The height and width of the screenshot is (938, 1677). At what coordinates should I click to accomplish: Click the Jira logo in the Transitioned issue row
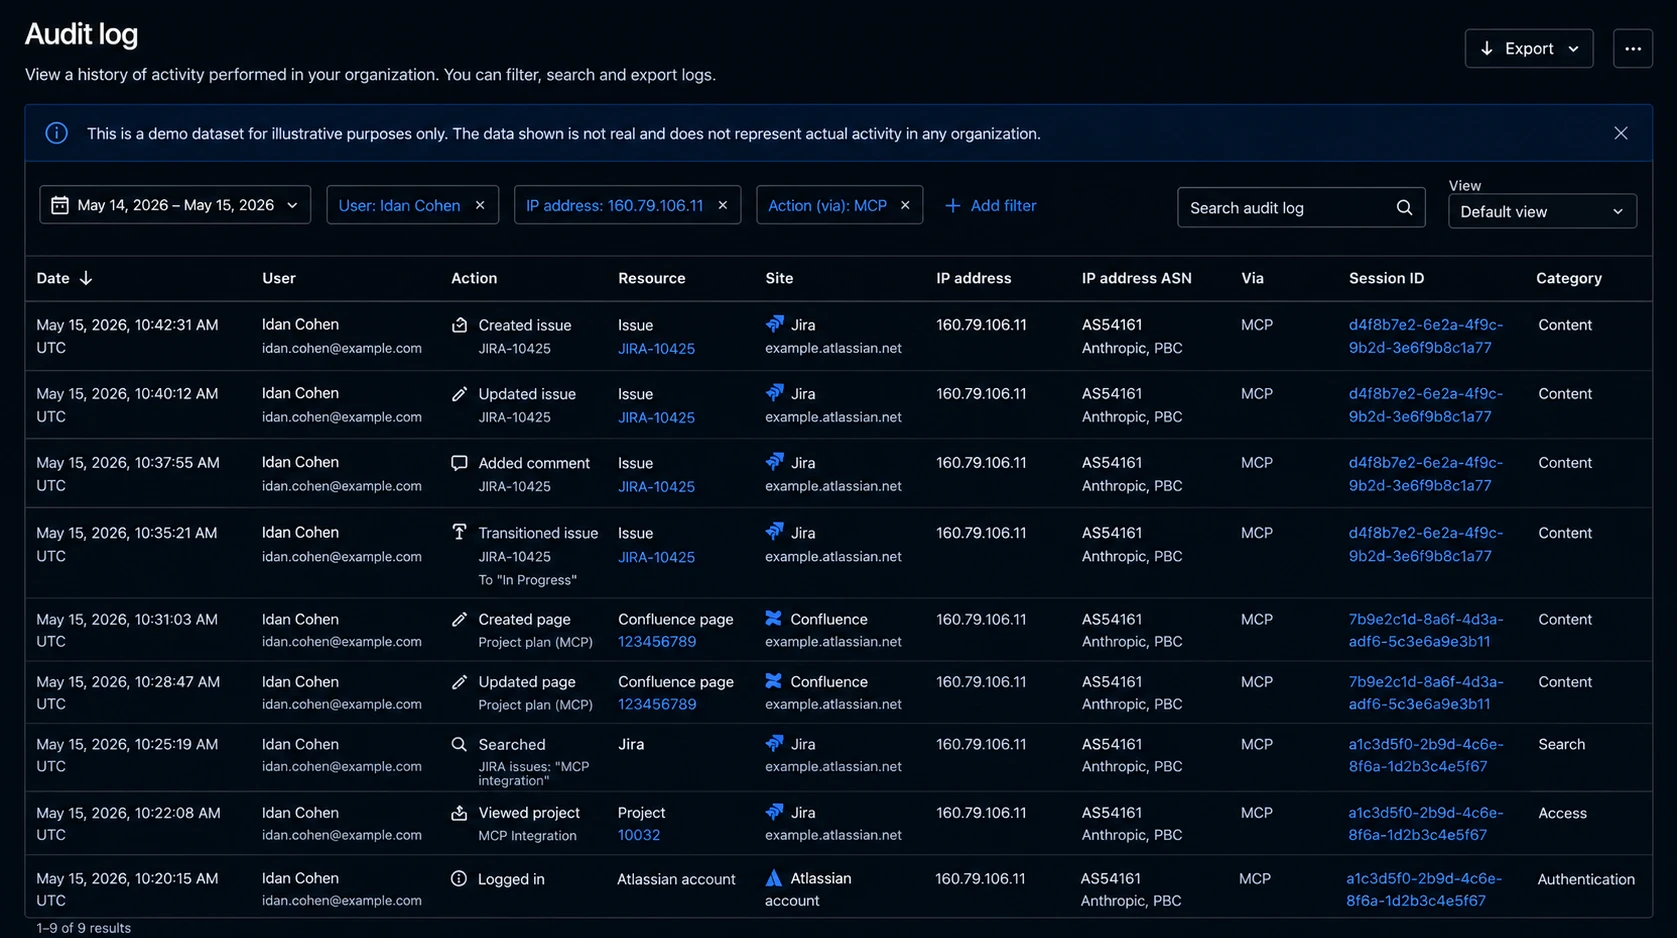tap(774, 532)
